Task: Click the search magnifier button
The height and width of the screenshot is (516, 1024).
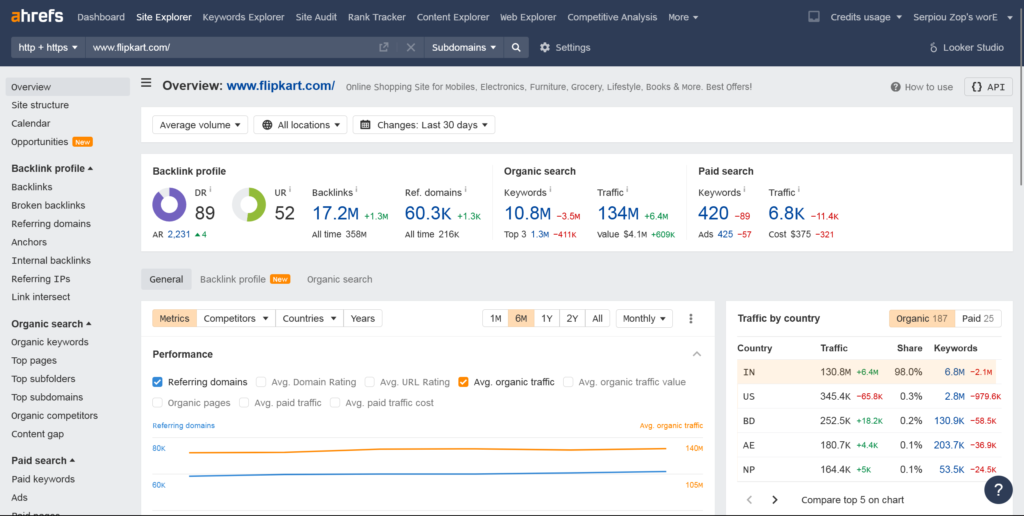Action: click(x=516, y=47)
